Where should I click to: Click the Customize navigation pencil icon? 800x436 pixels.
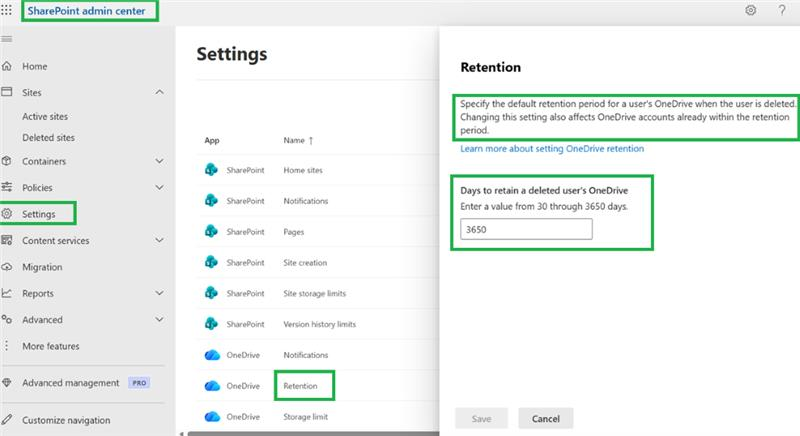(x=7, y=420)
